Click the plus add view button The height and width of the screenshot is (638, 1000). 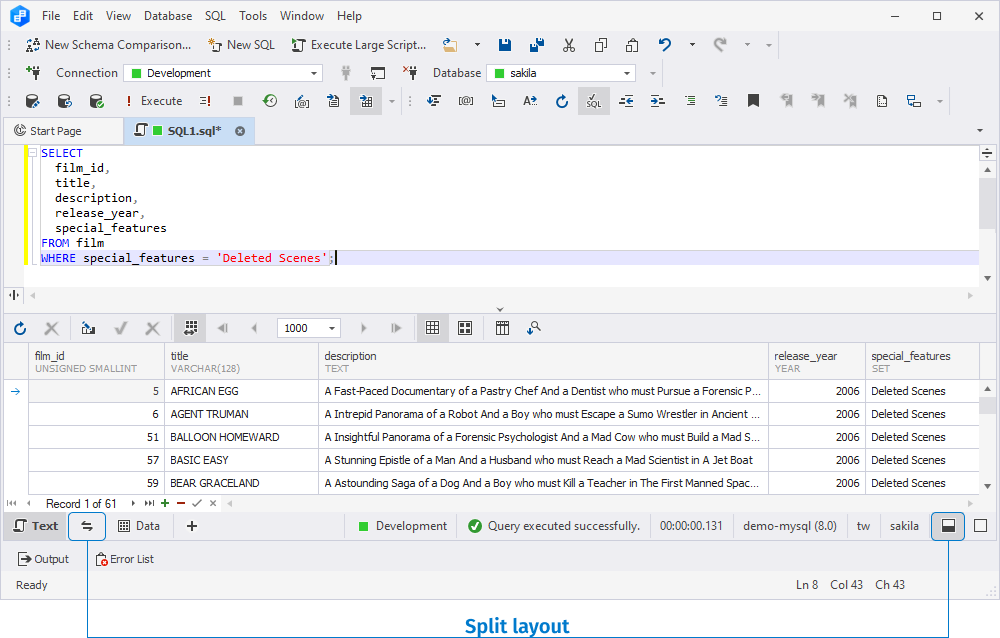tap(192, 526)
